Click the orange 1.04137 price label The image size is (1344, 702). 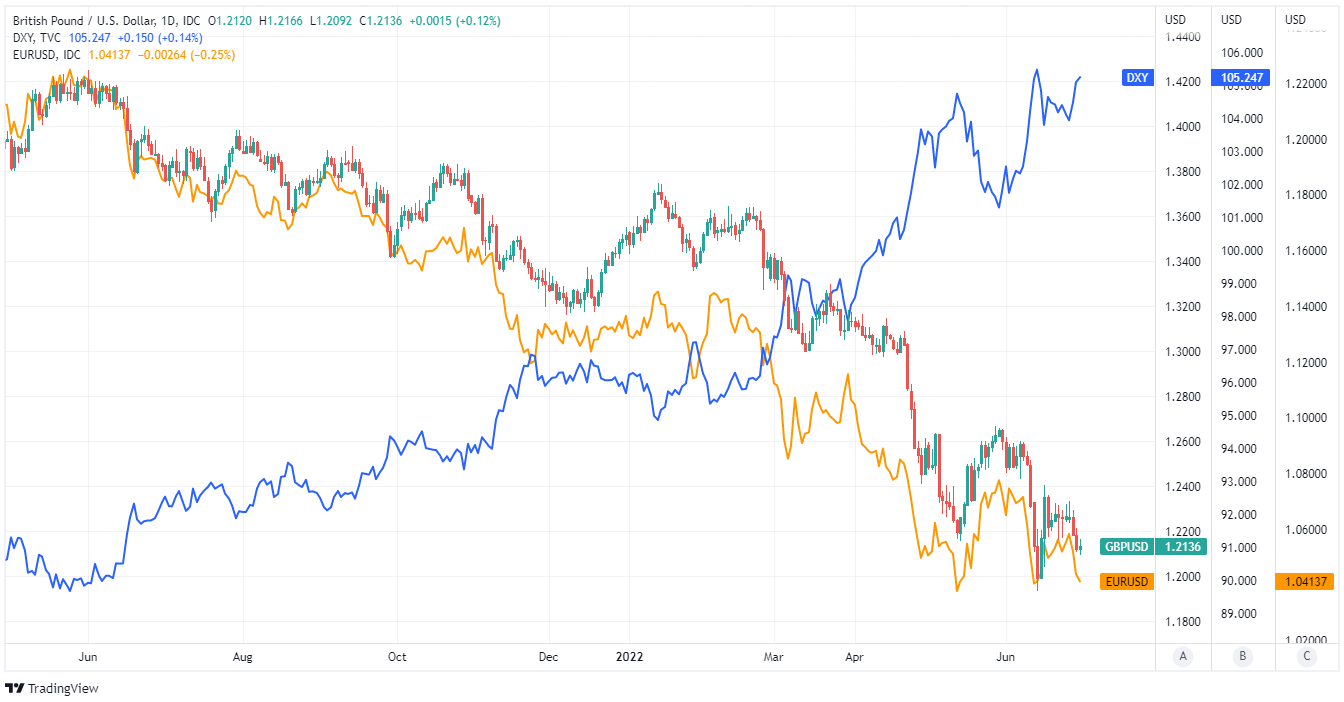[1304, 581]
